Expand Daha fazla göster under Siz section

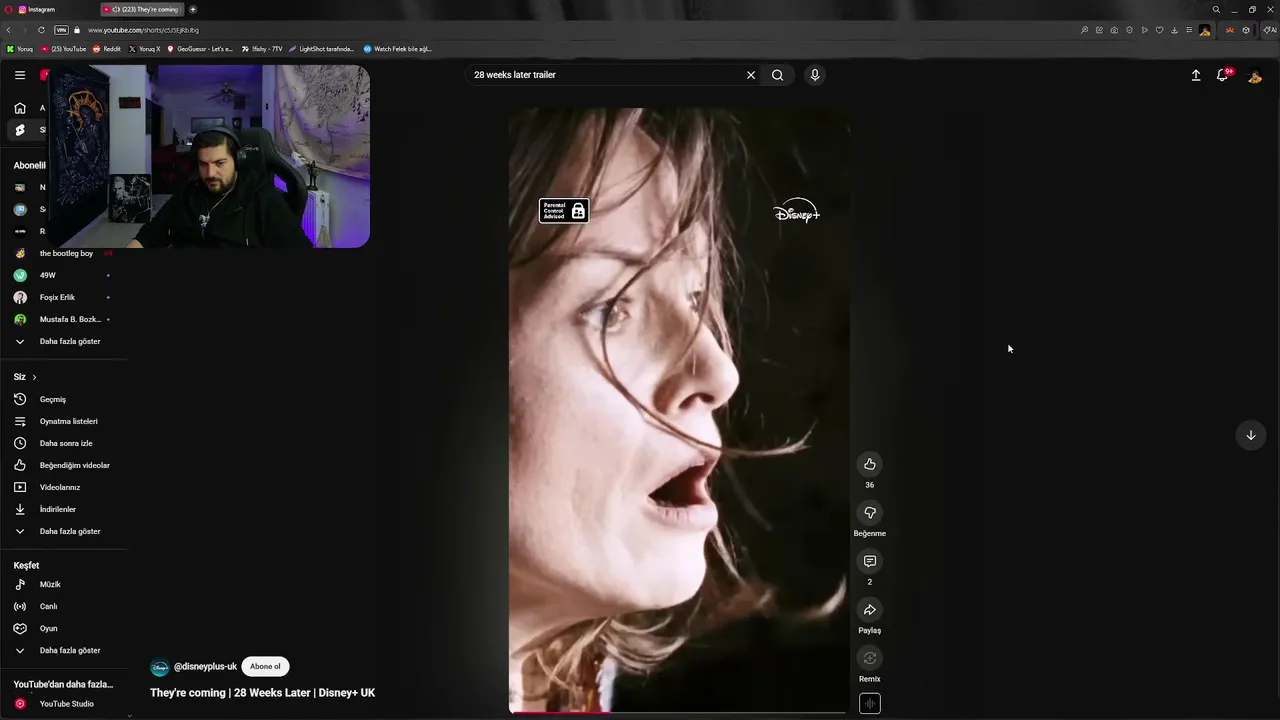(64, 531)
